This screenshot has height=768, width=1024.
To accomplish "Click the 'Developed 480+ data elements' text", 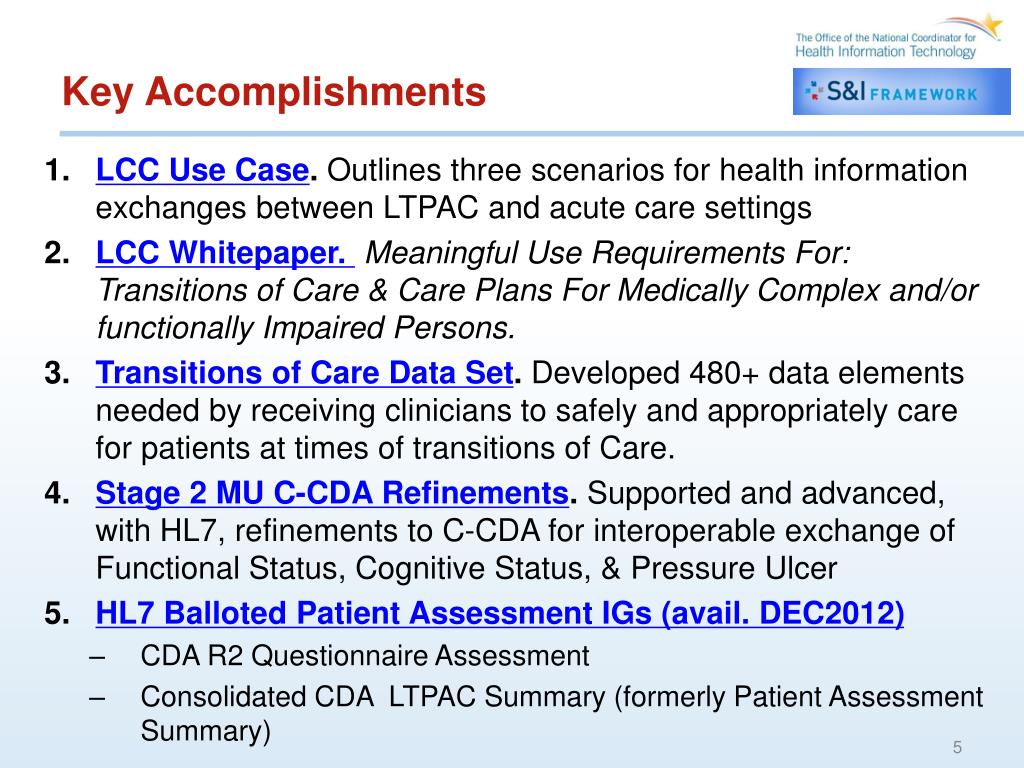I will (747, 373).
